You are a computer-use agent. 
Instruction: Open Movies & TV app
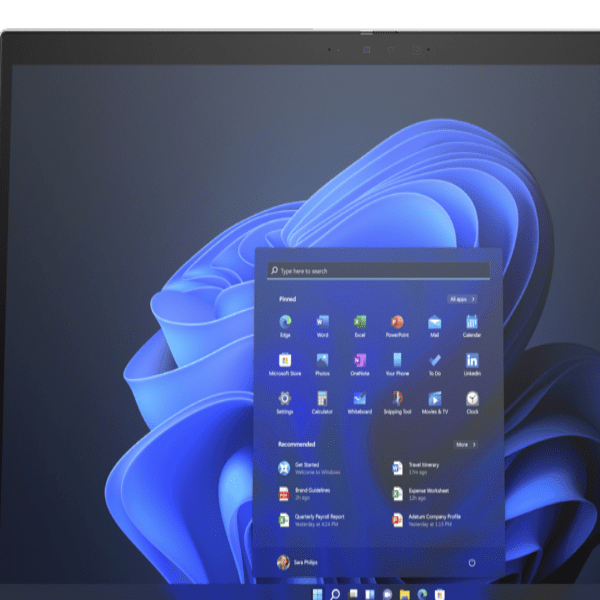coord(435,403)
